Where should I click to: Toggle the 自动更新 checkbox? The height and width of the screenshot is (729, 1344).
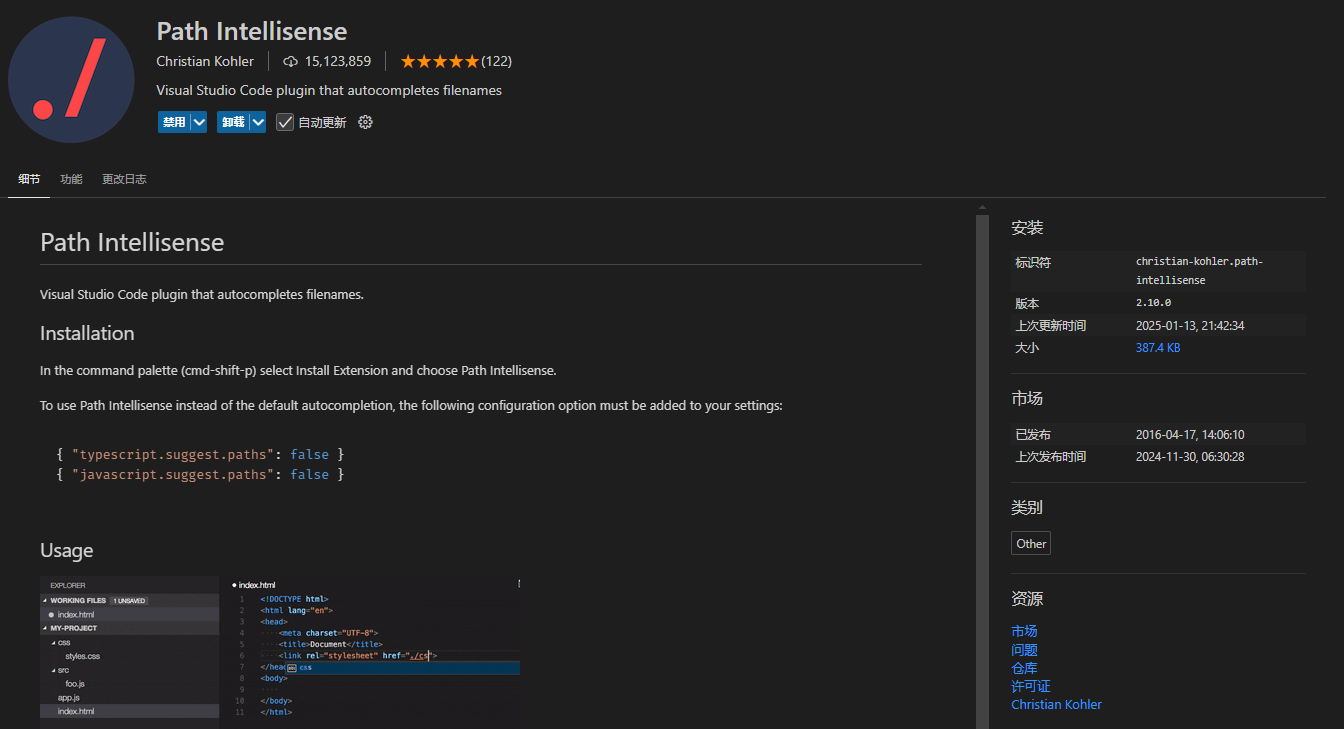(285, 122)
